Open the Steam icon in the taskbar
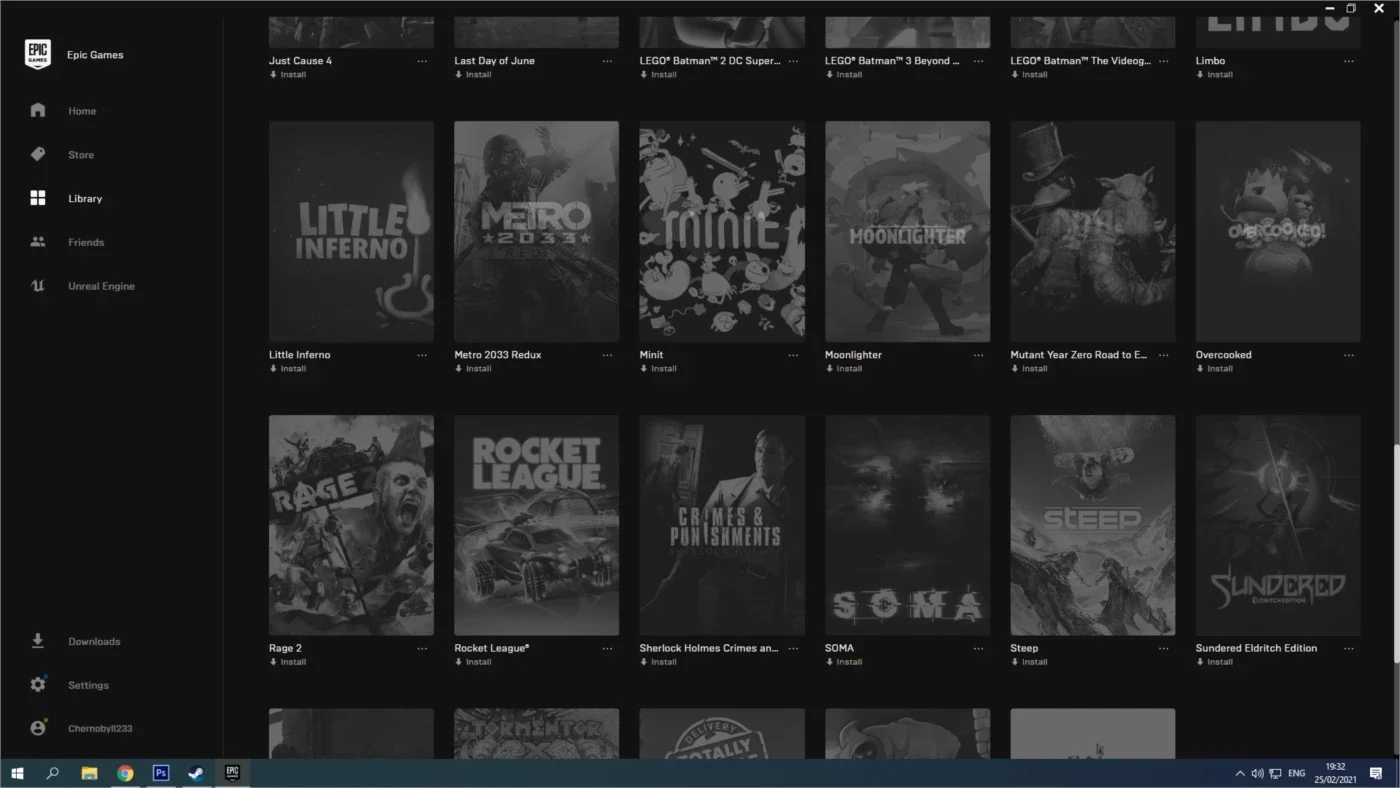Viewport: 1400px width, 788px height. 197,773
